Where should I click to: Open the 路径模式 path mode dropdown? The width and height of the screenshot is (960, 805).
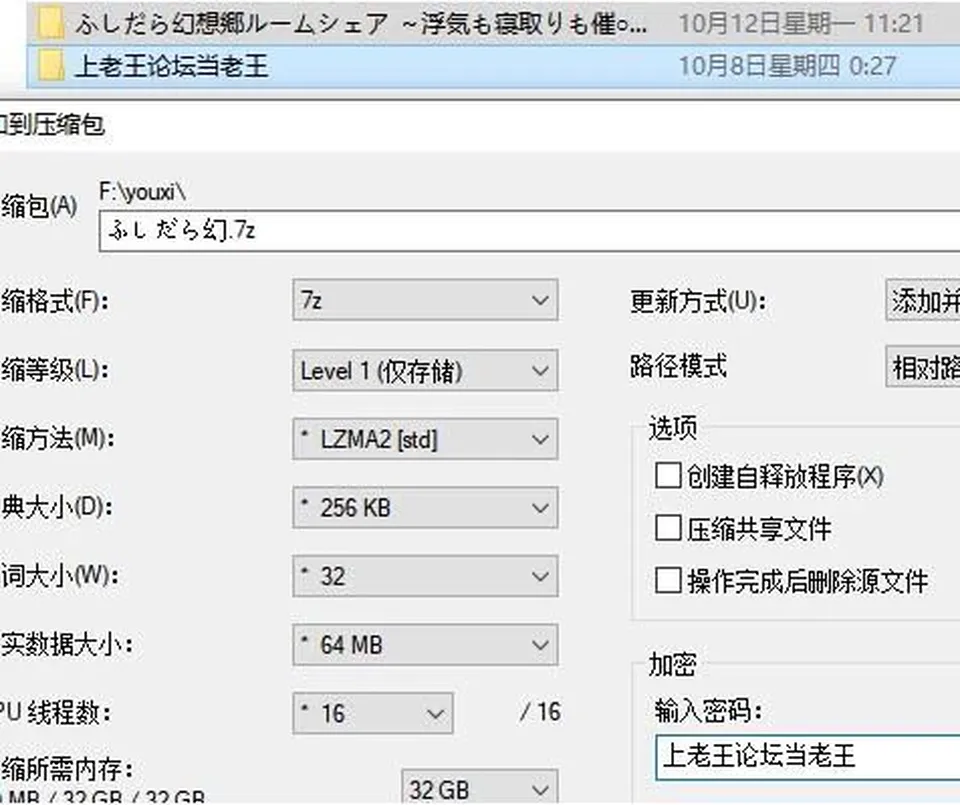(x=923, y=367)
